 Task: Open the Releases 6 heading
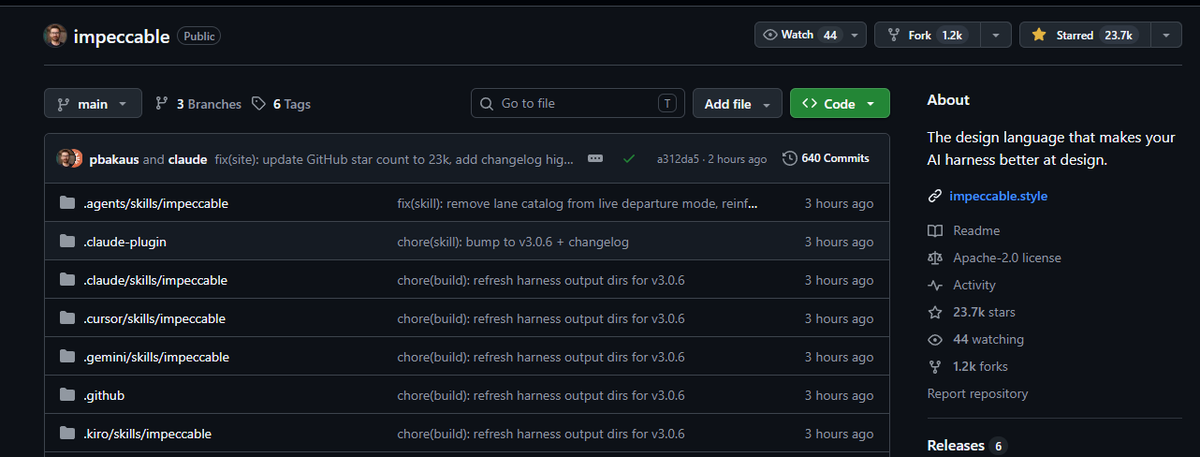coord(966,445)
